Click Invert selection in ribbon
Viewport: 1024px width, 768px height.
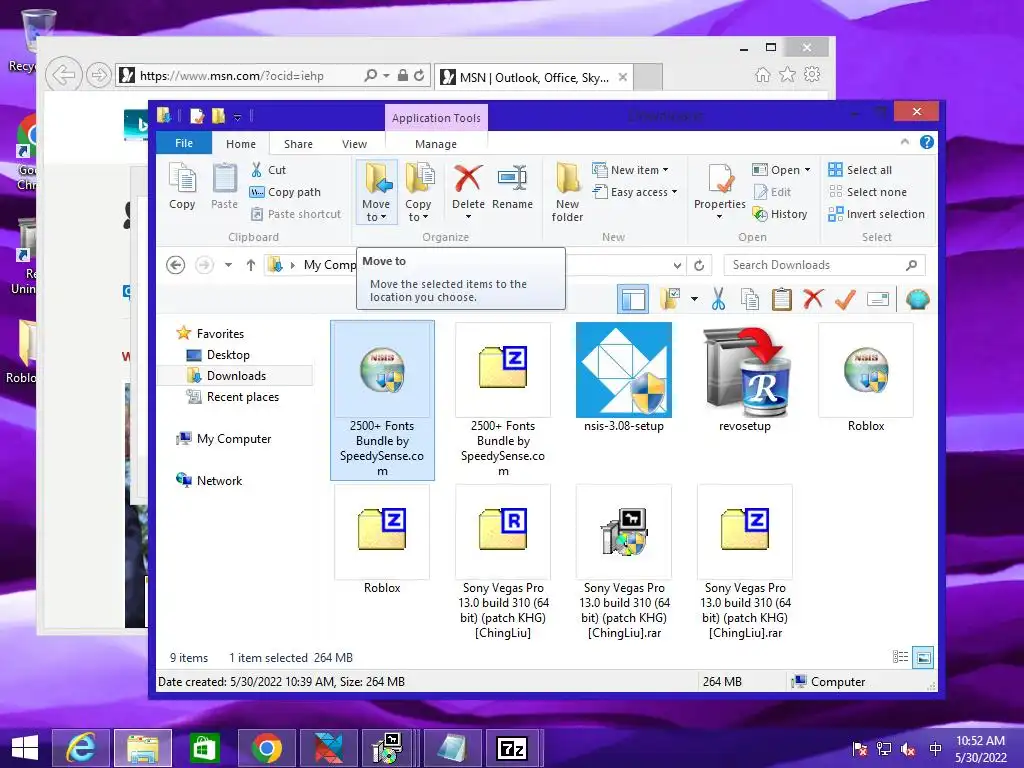click(x=876, y=214)
